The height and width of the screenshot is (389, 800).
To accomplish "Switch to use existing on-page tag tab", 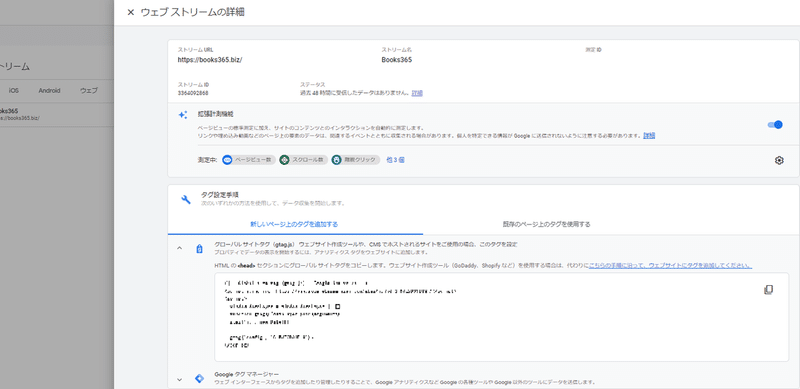I will 546,224.
